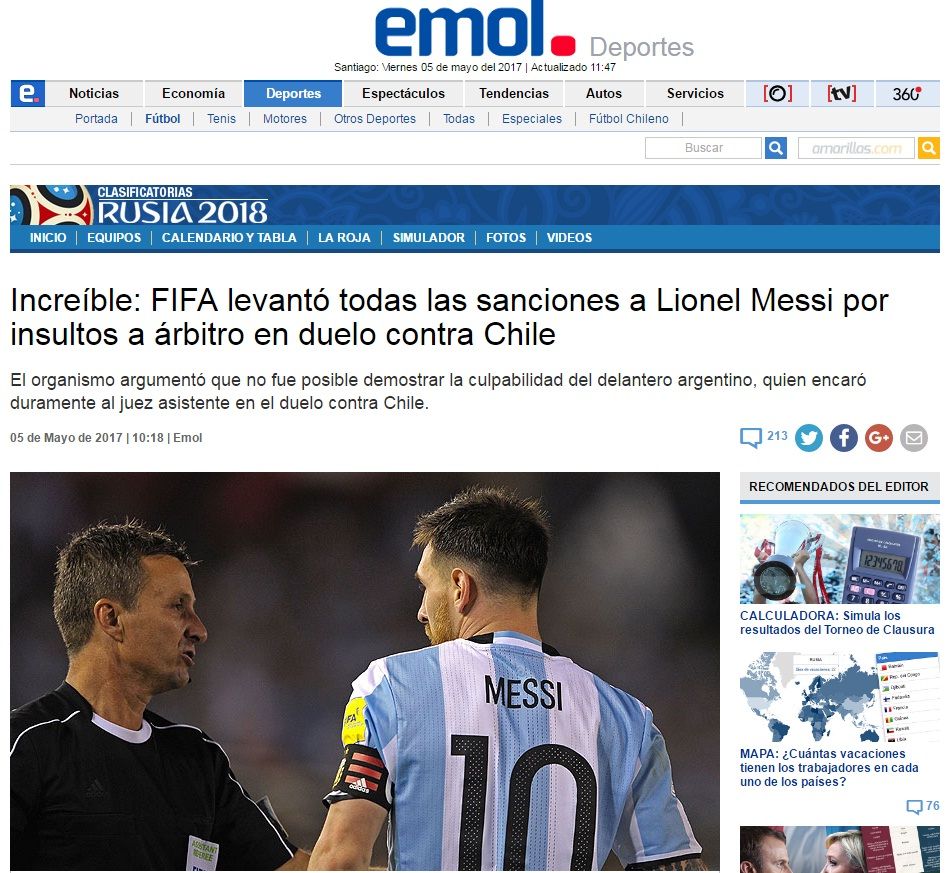Open the Economía menu tab

193,93
